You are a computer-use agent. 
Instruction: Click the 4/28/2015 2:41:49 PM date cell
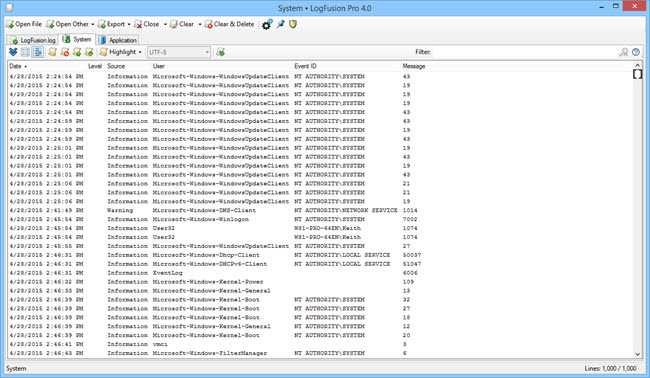[x=46, y=211]
